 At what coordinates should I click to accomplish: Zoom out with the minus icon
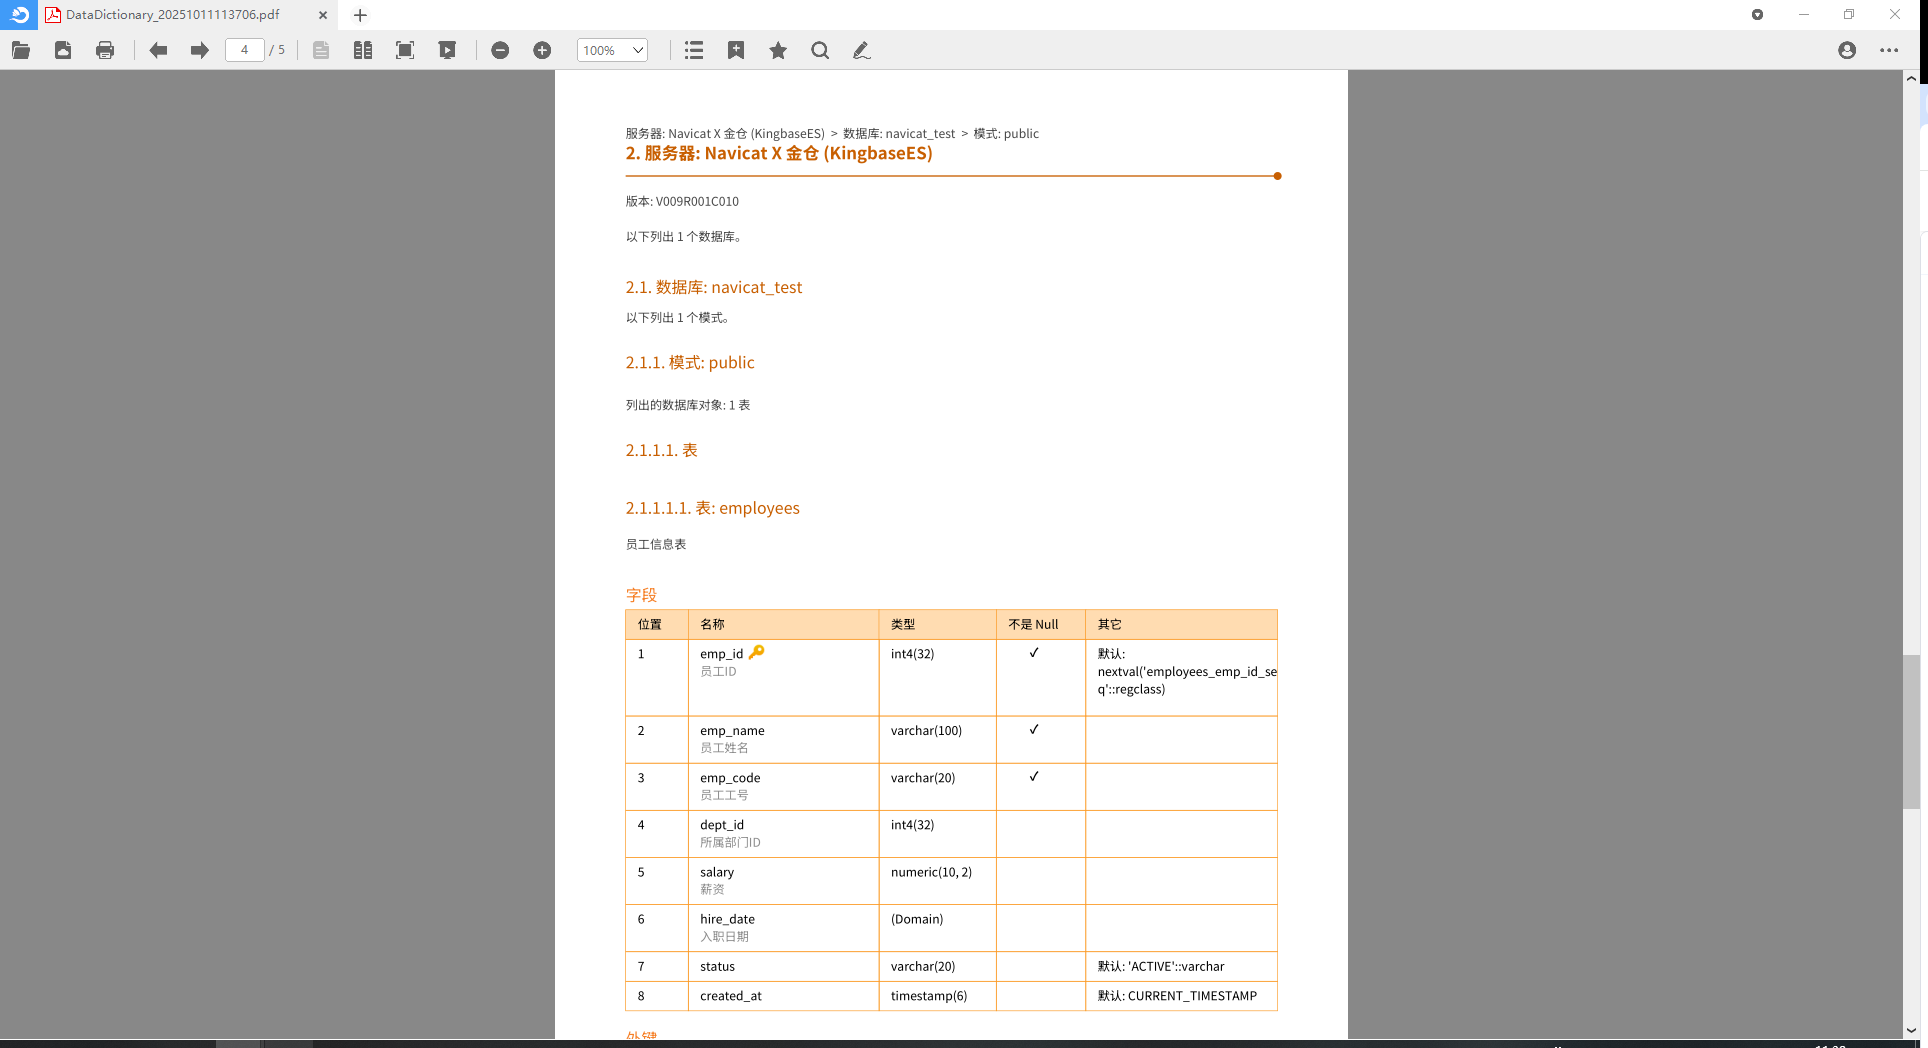click(x=500, y=50)
